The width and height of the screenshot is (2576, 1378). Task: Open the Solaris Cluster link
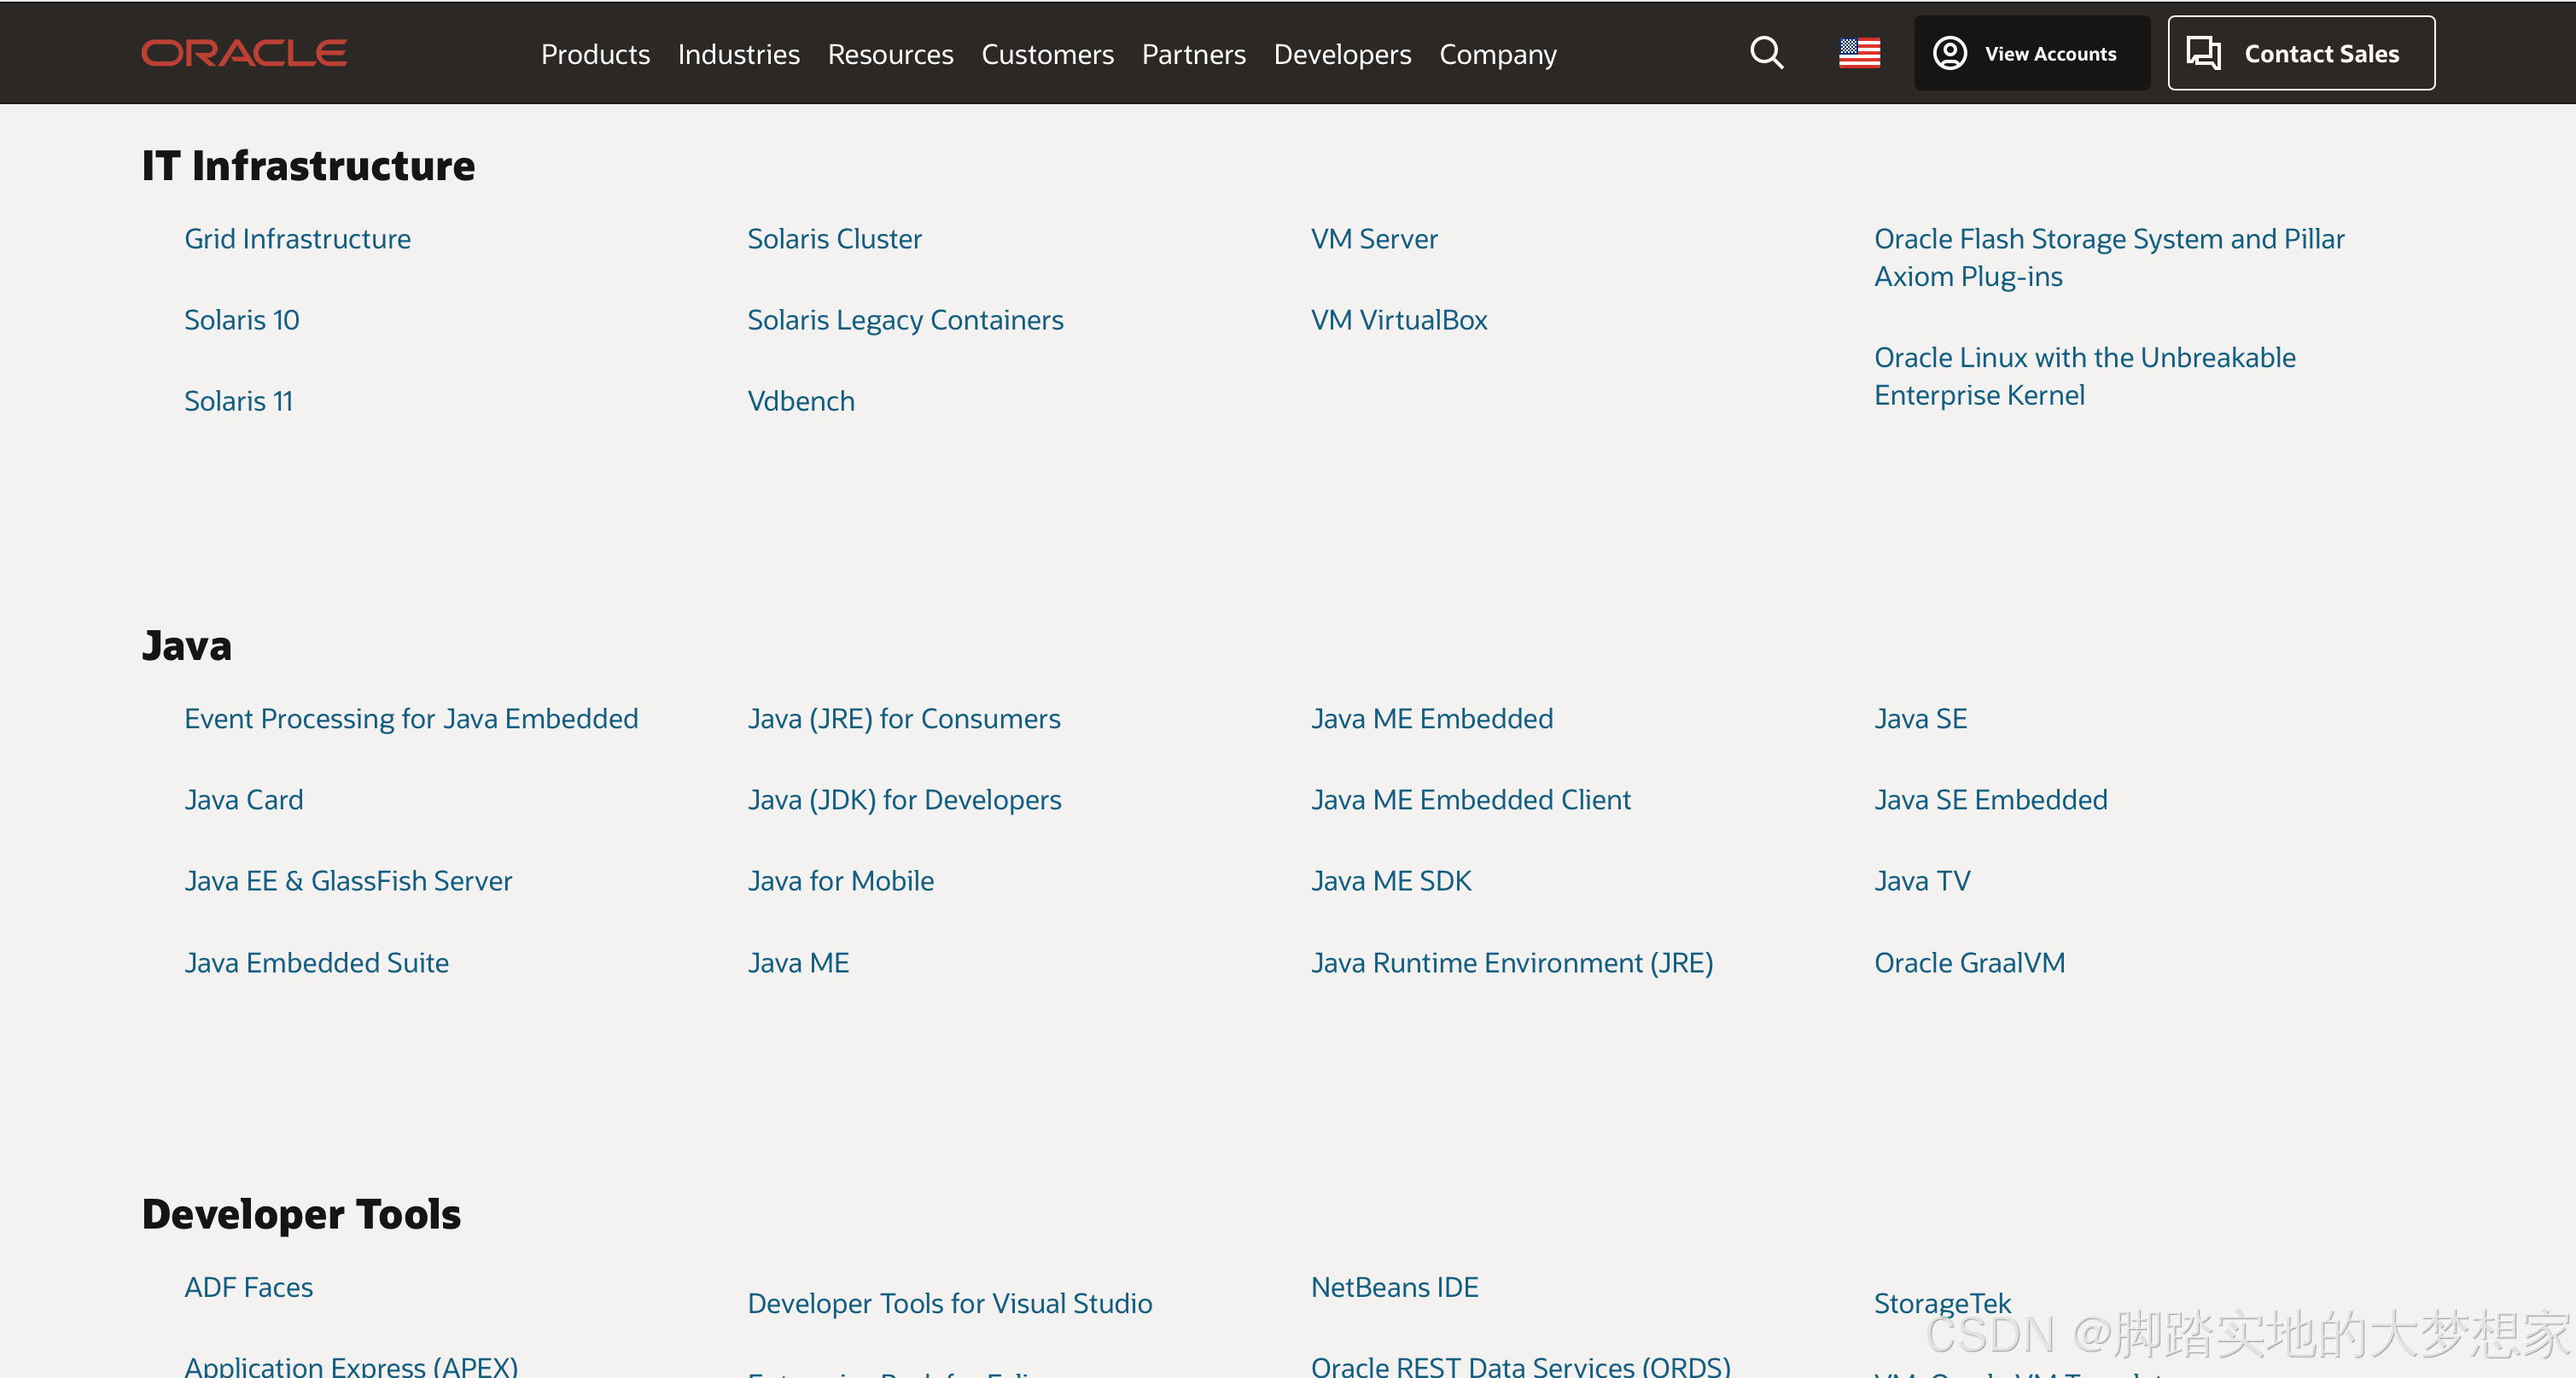click(x=834, y=239)
